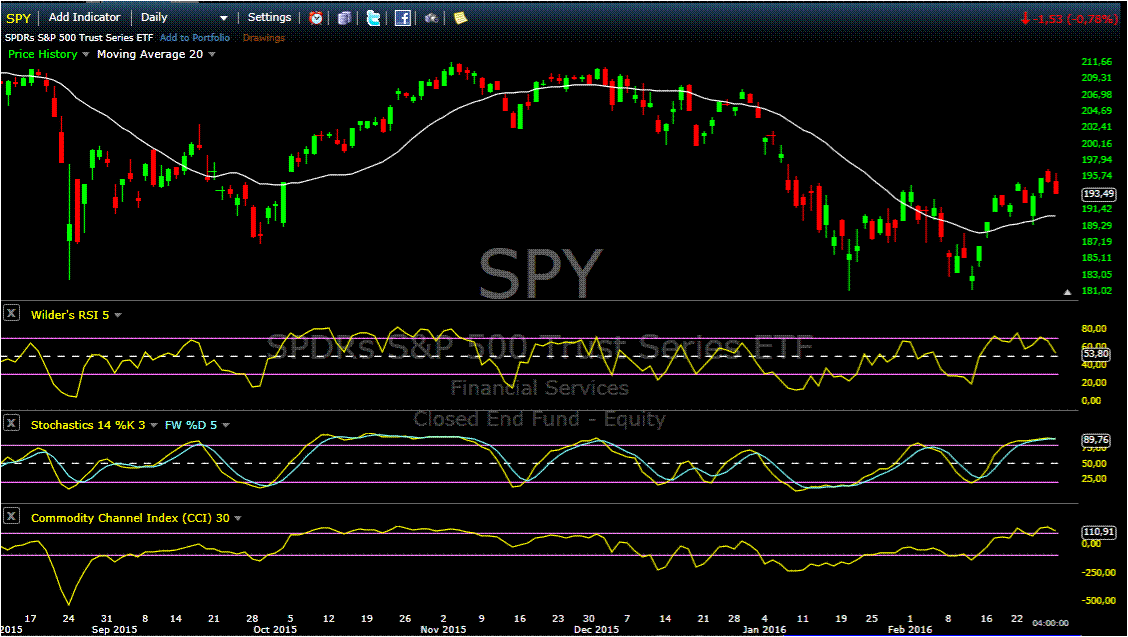This screenshot has width=1128, height=637.
Task: Click the Dec 2015 date axis label
Action: pyautogui.click(x=596, y=629)
